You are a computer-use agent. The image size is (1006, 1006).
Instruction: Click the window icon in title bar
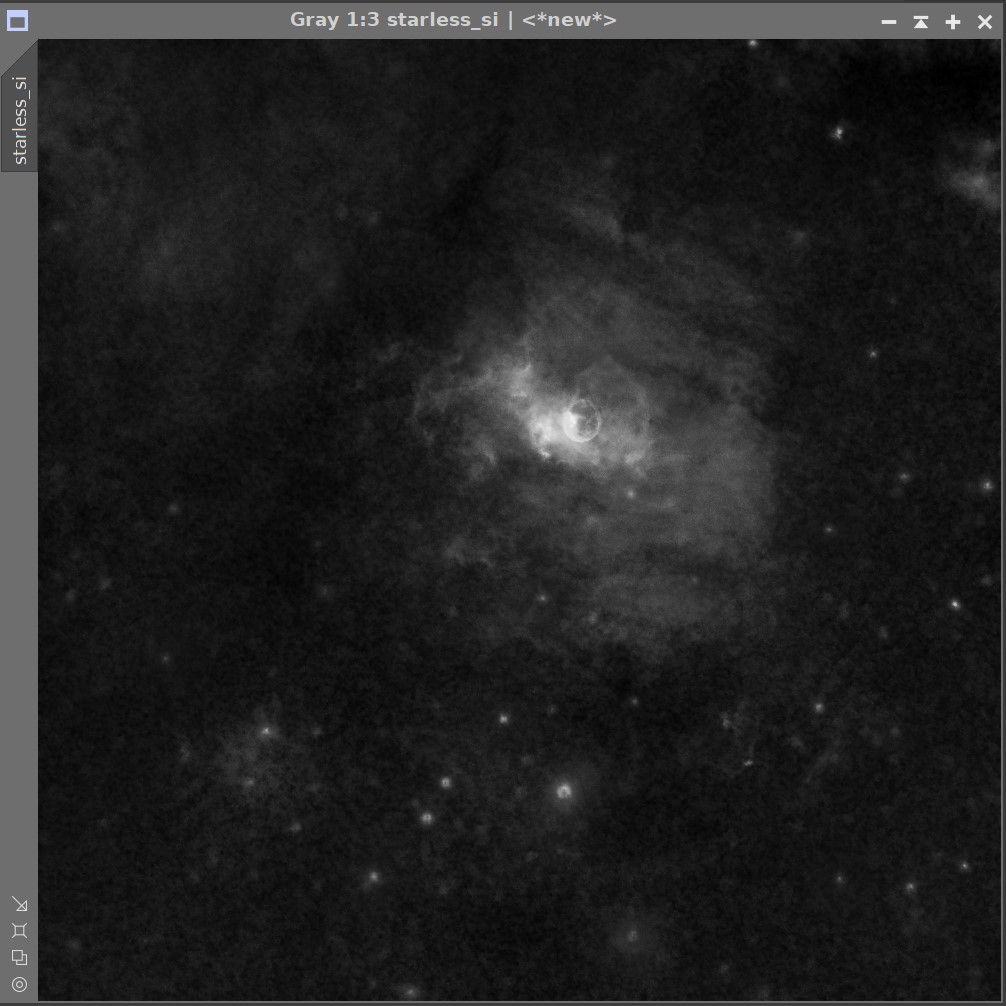[x=17, y=21]
